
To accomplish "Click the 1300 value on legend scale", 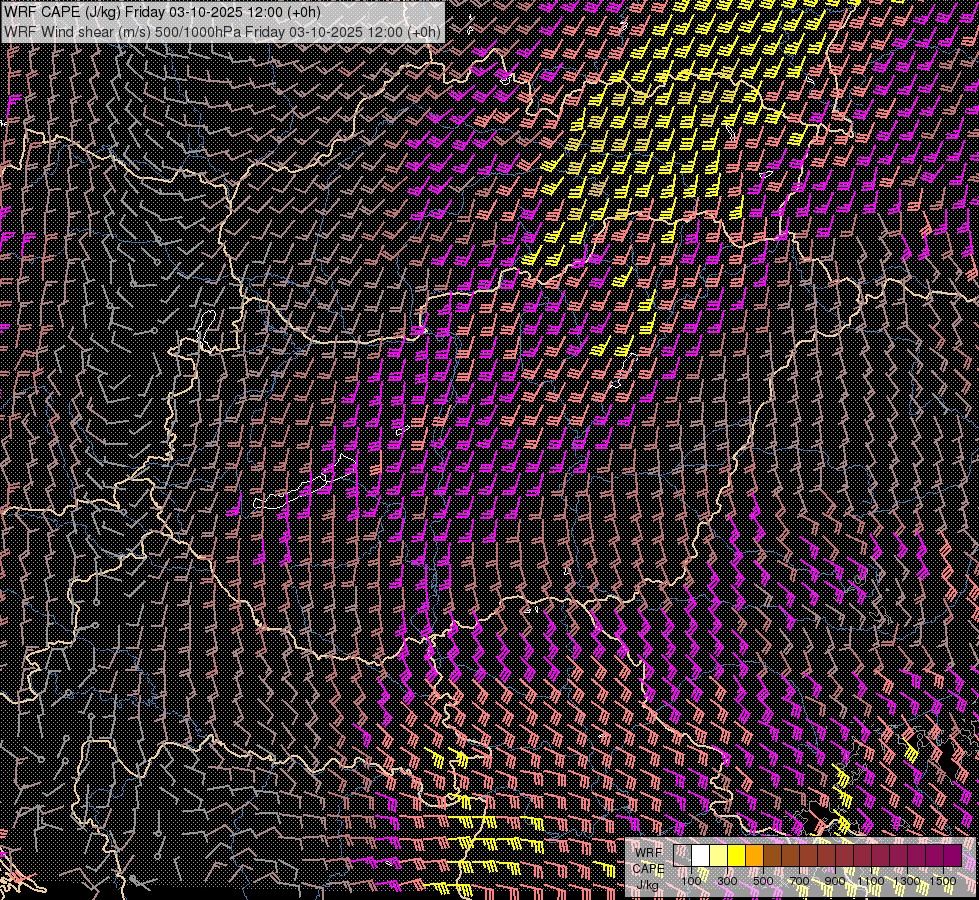I will 907,880.
